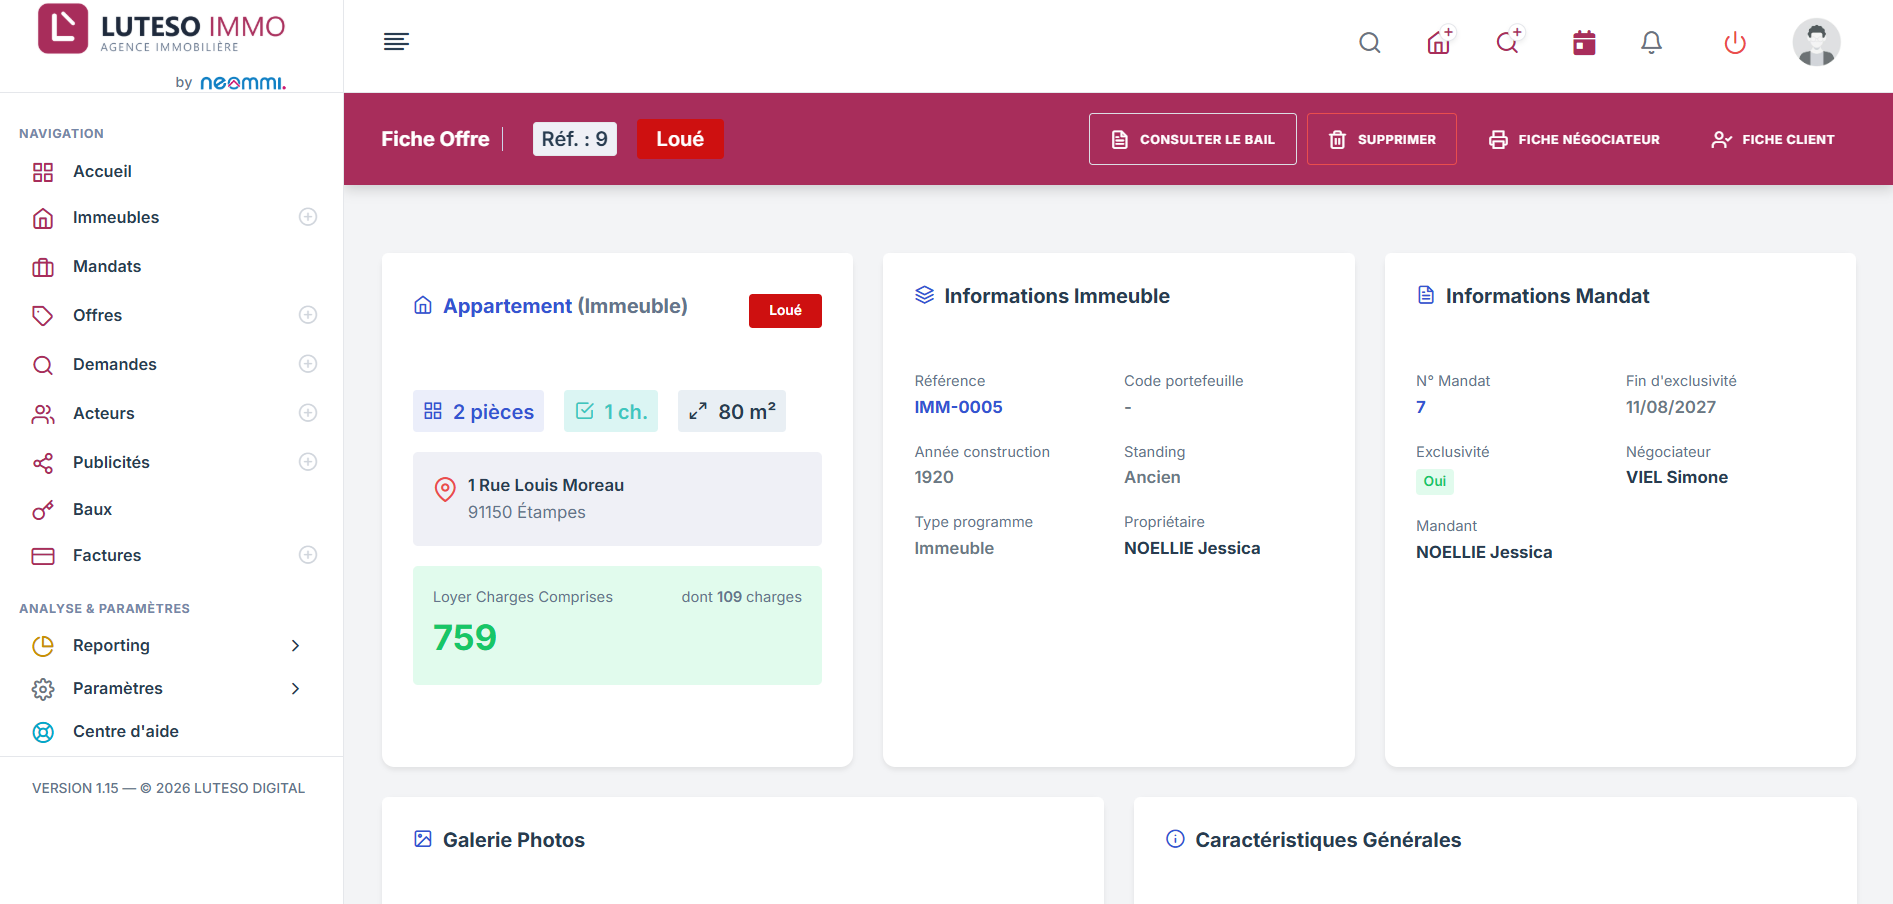Open building reference IMM-0005 link
Screen dimensions: 1893x904
point(958,407)
